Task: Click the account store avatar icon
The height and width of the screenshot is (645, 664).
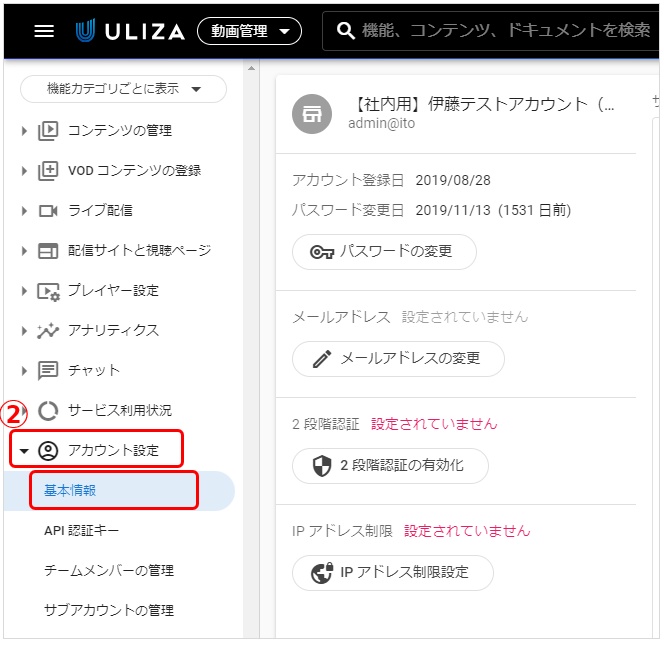Action: tap(312, 114)
